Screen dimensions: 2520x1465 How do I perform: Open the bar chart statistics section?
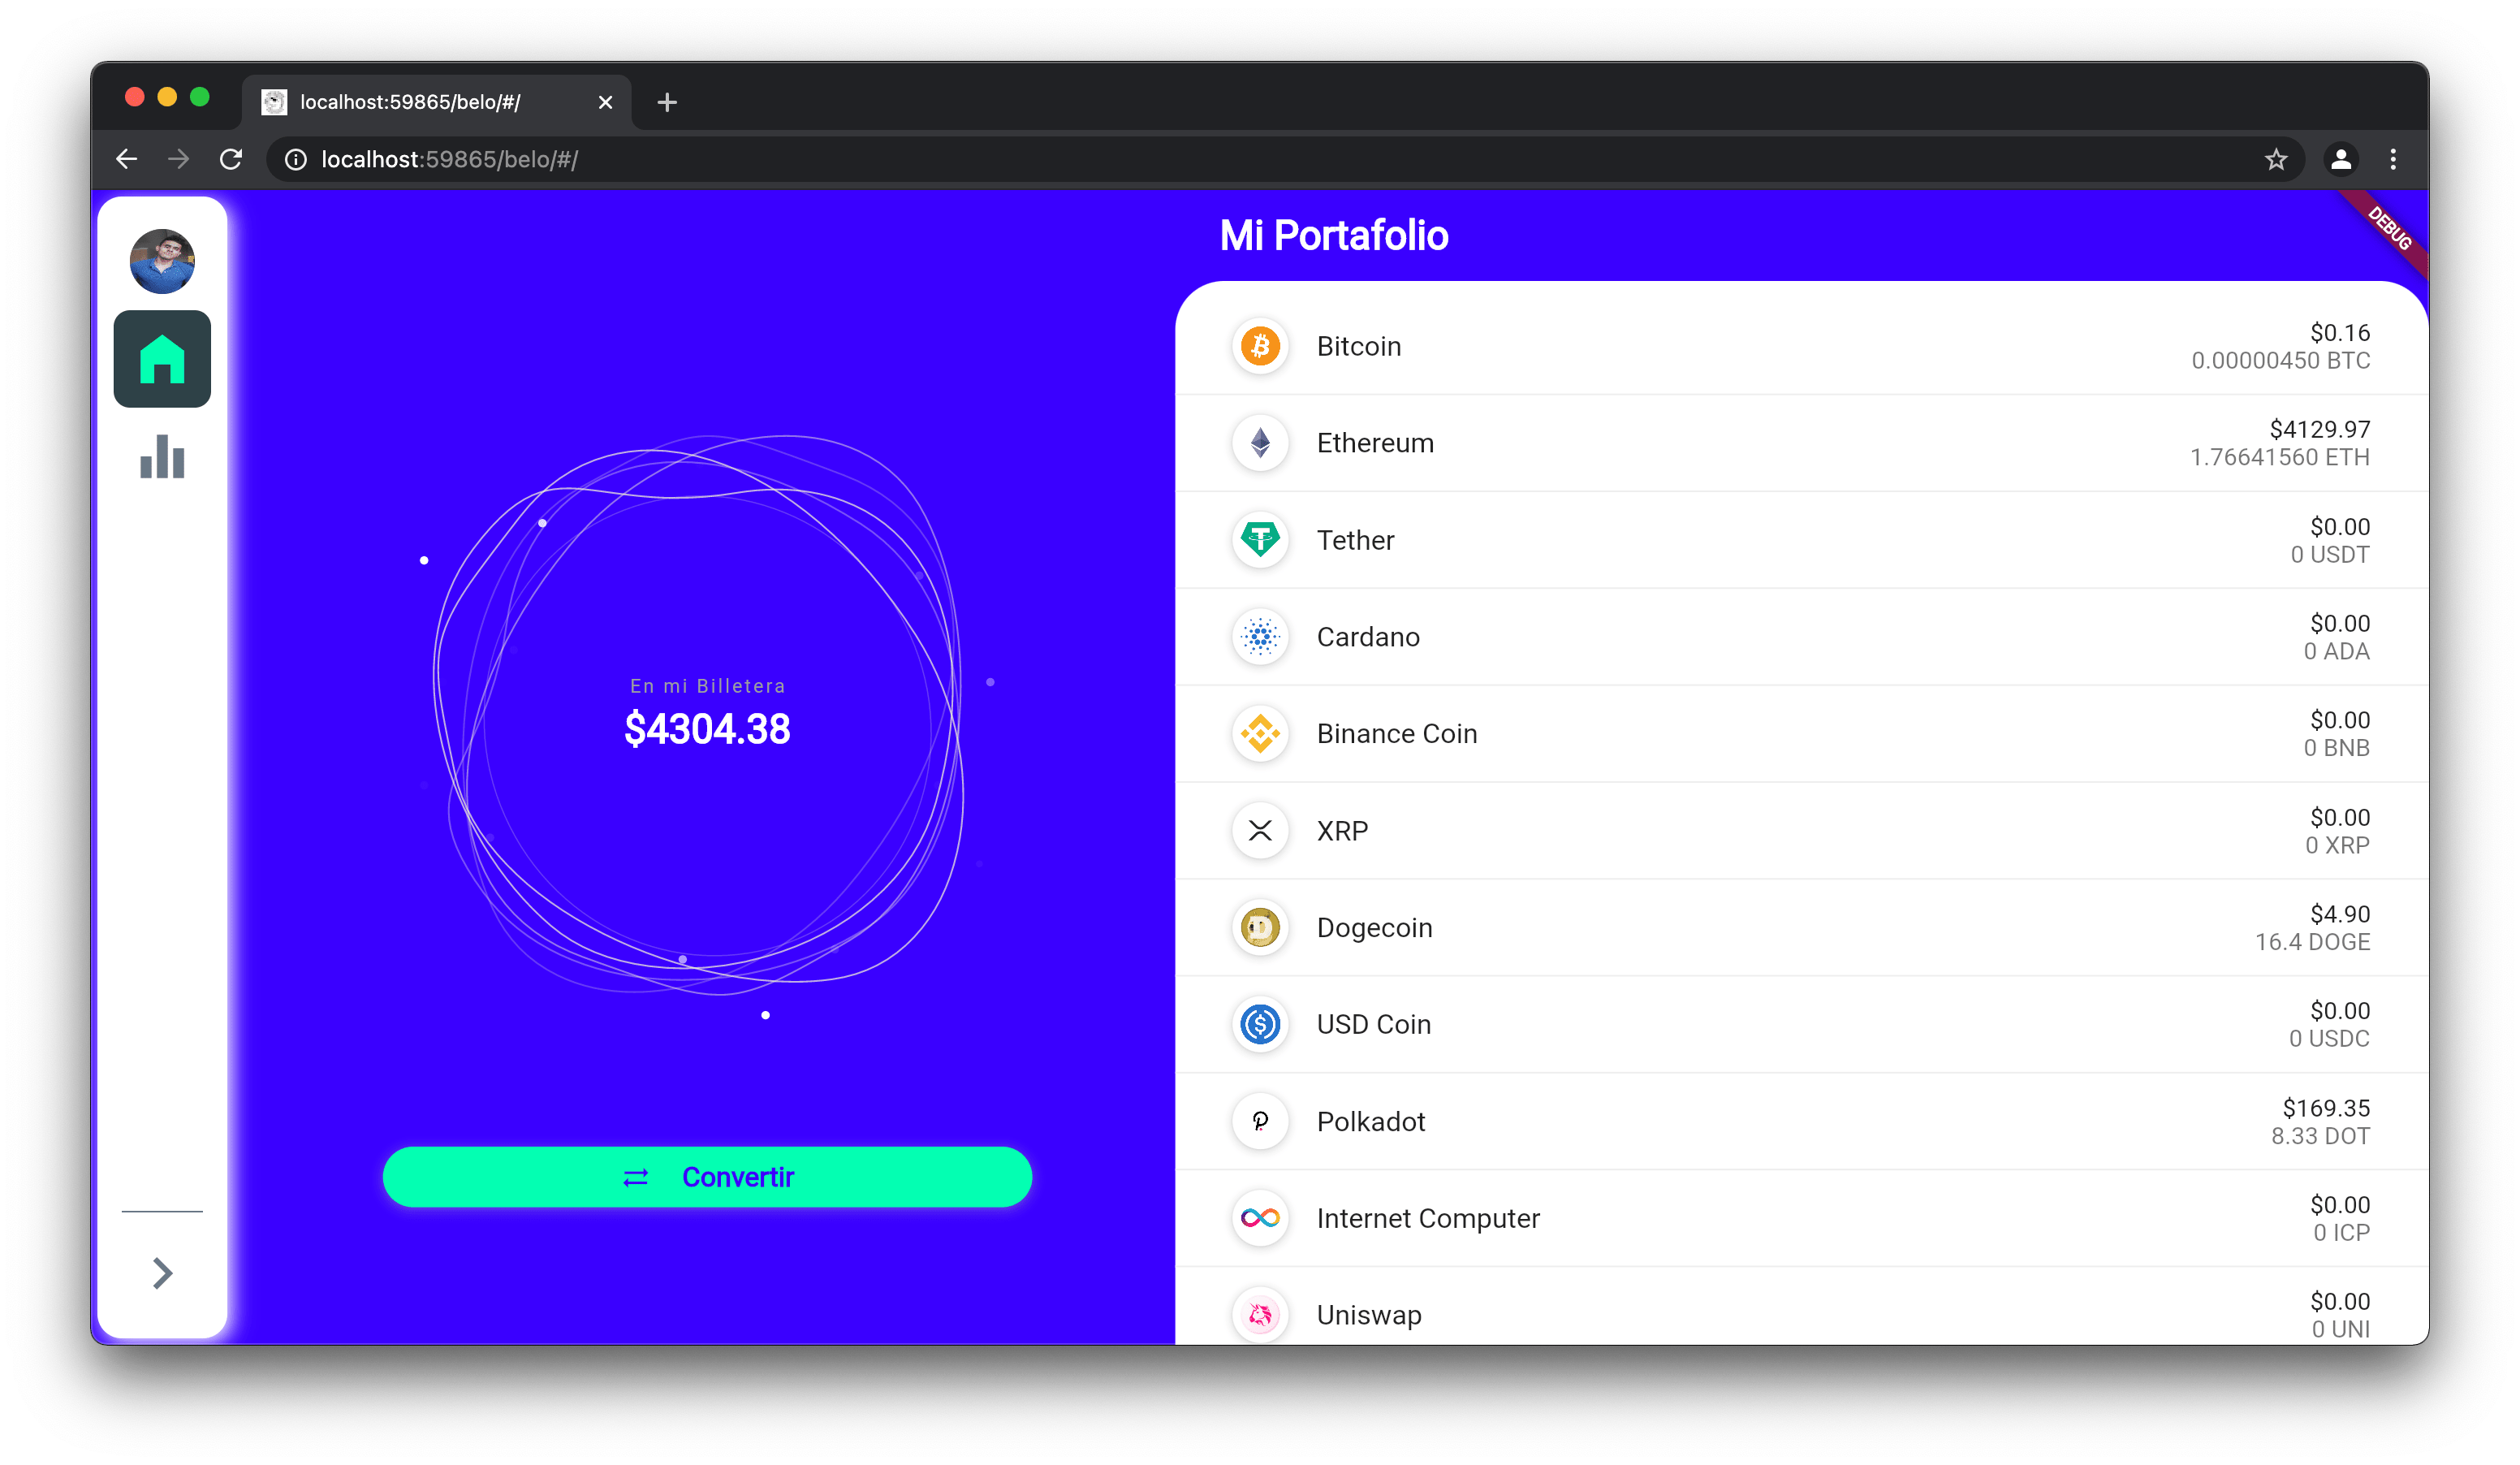coord(162,456)
